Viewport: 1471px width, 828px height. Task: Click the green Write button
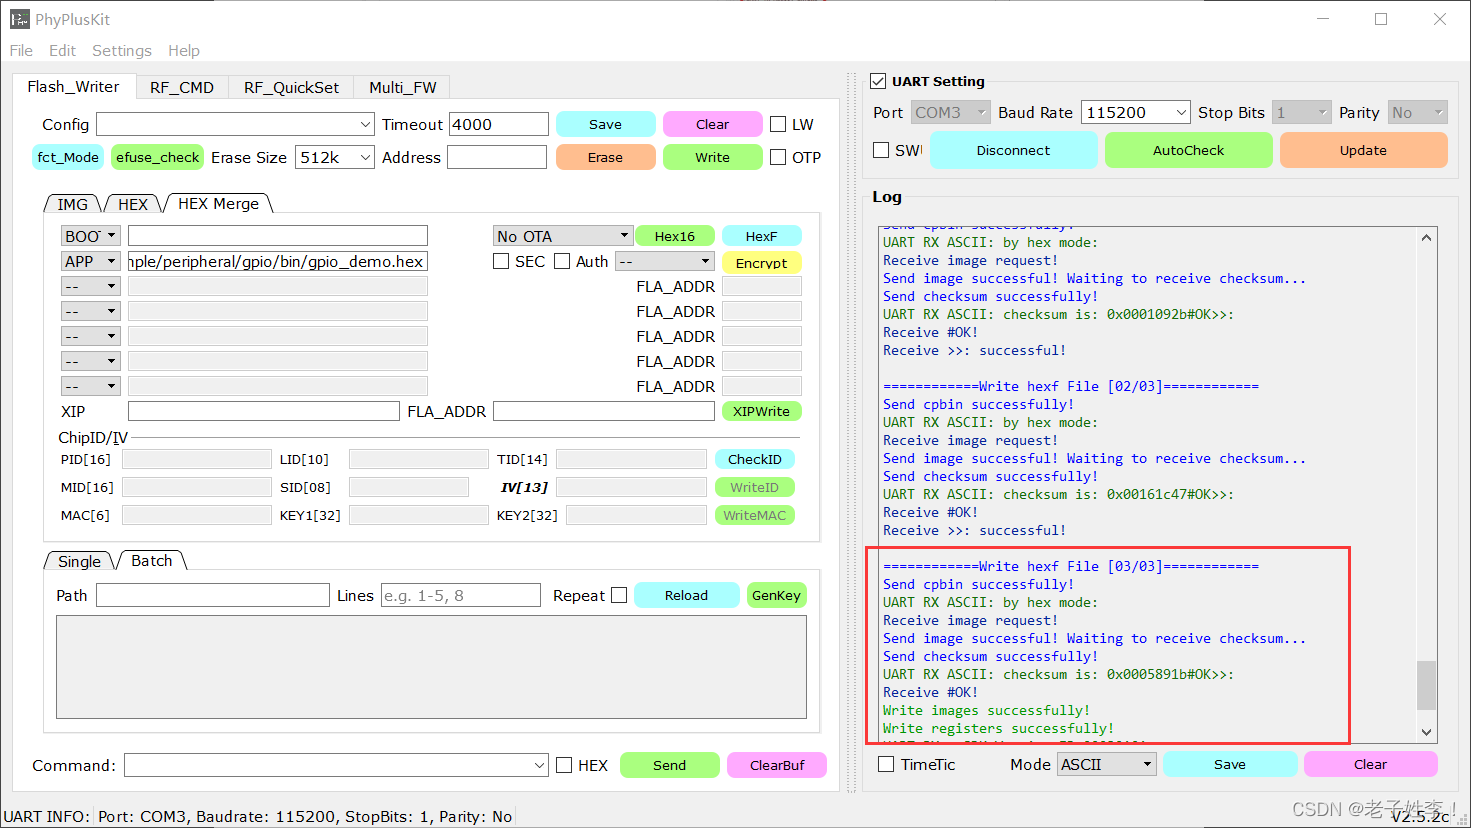tap(712, 157)
